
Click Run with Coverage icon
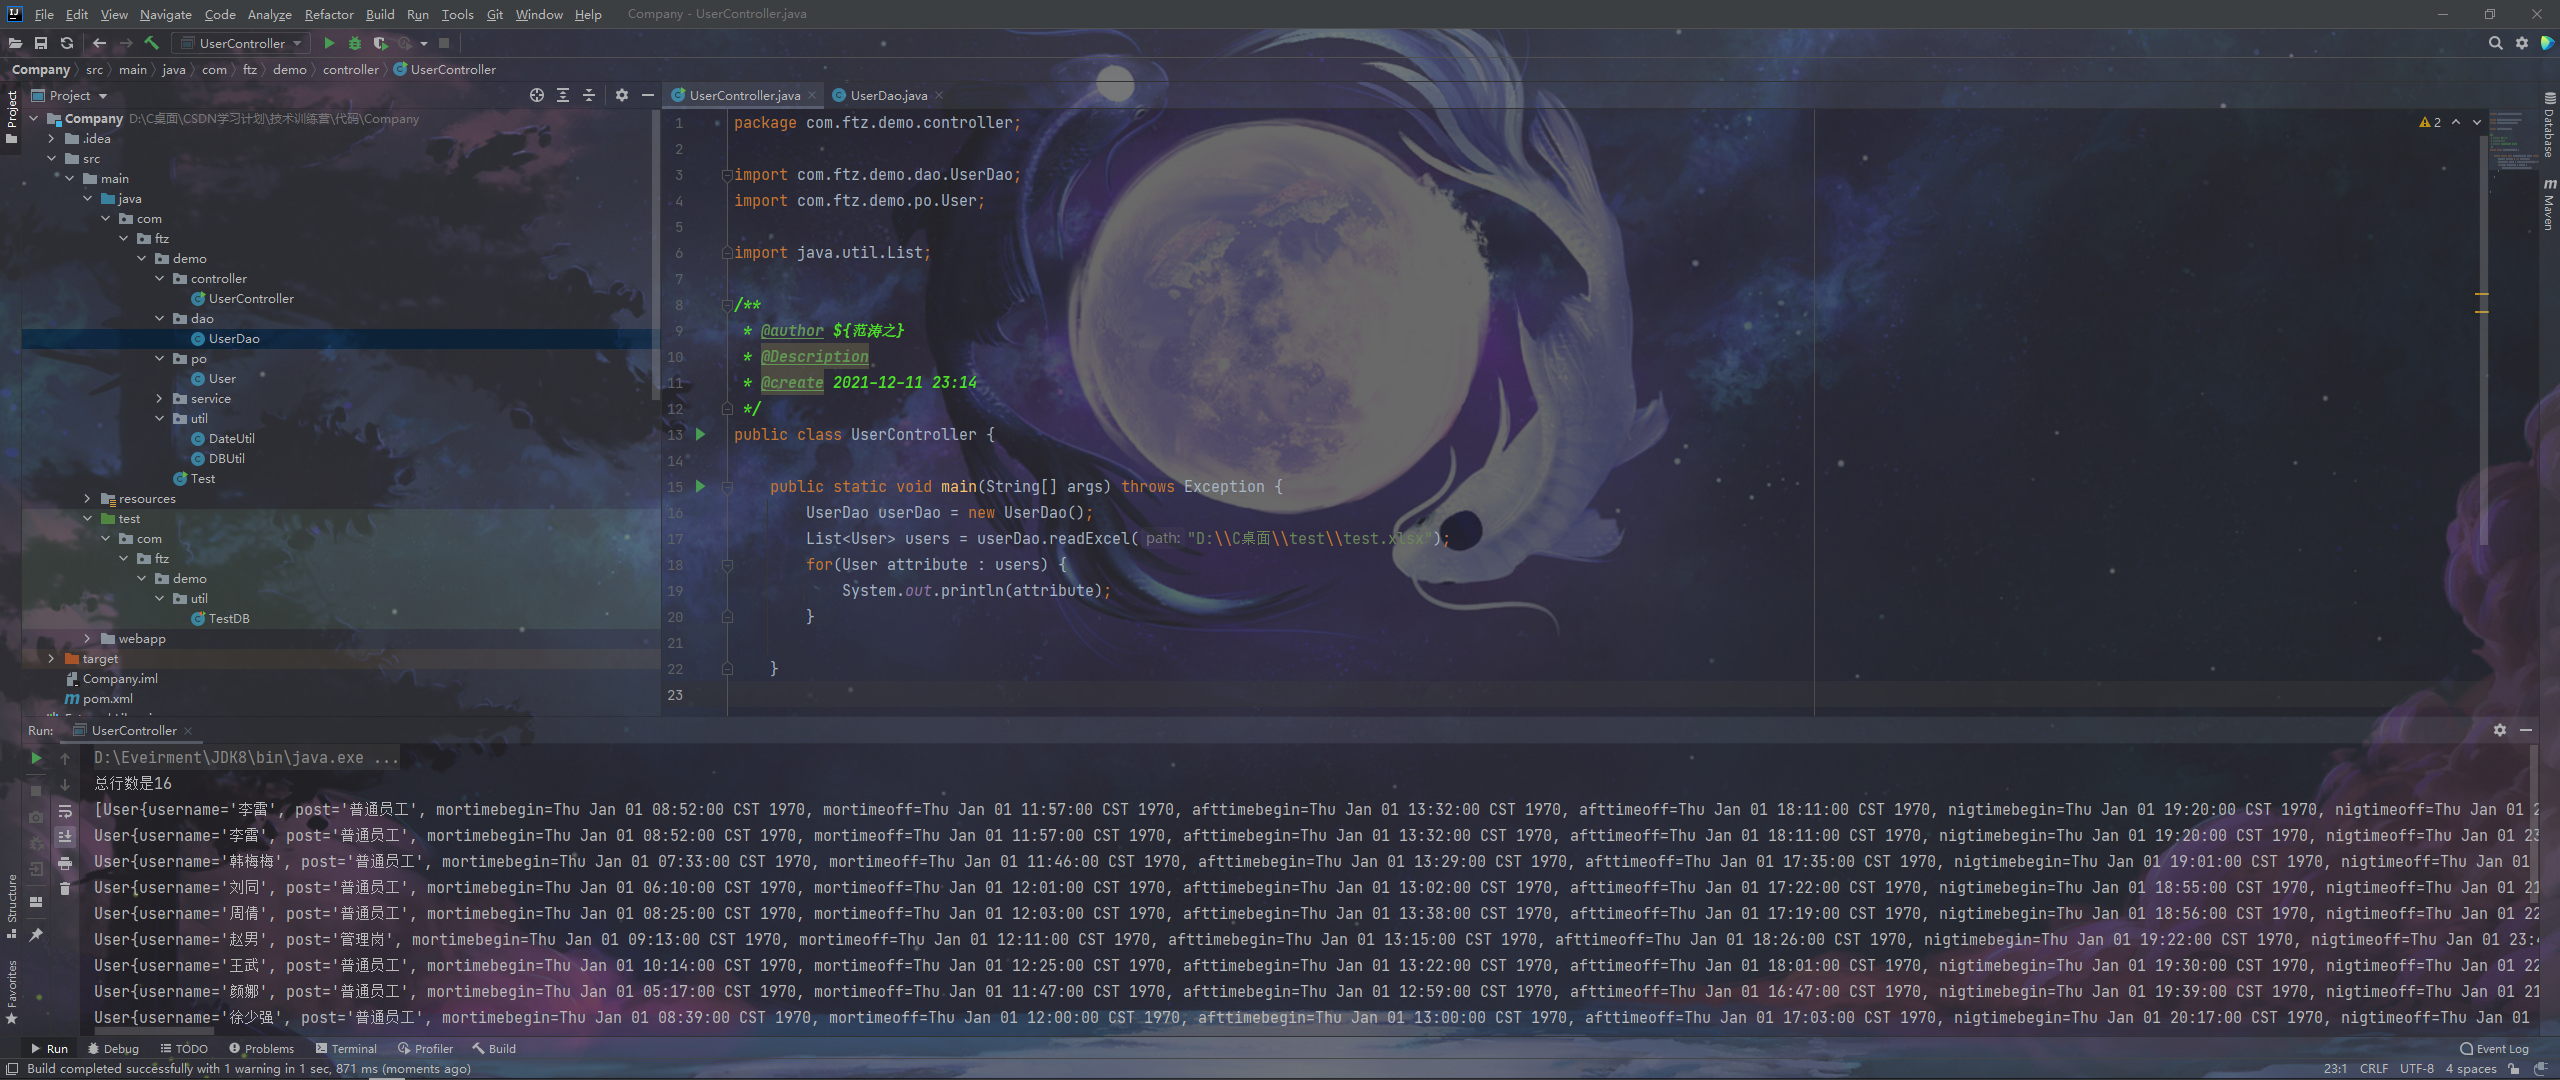click(380, 43)
